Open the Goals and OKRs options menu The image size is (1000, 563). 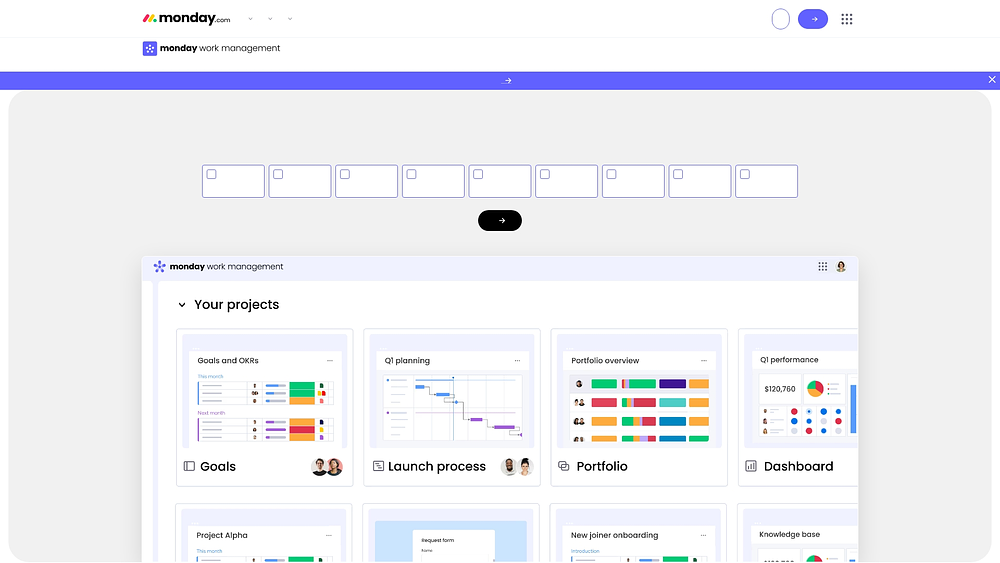pyautogui.click(x=330, y=361)
